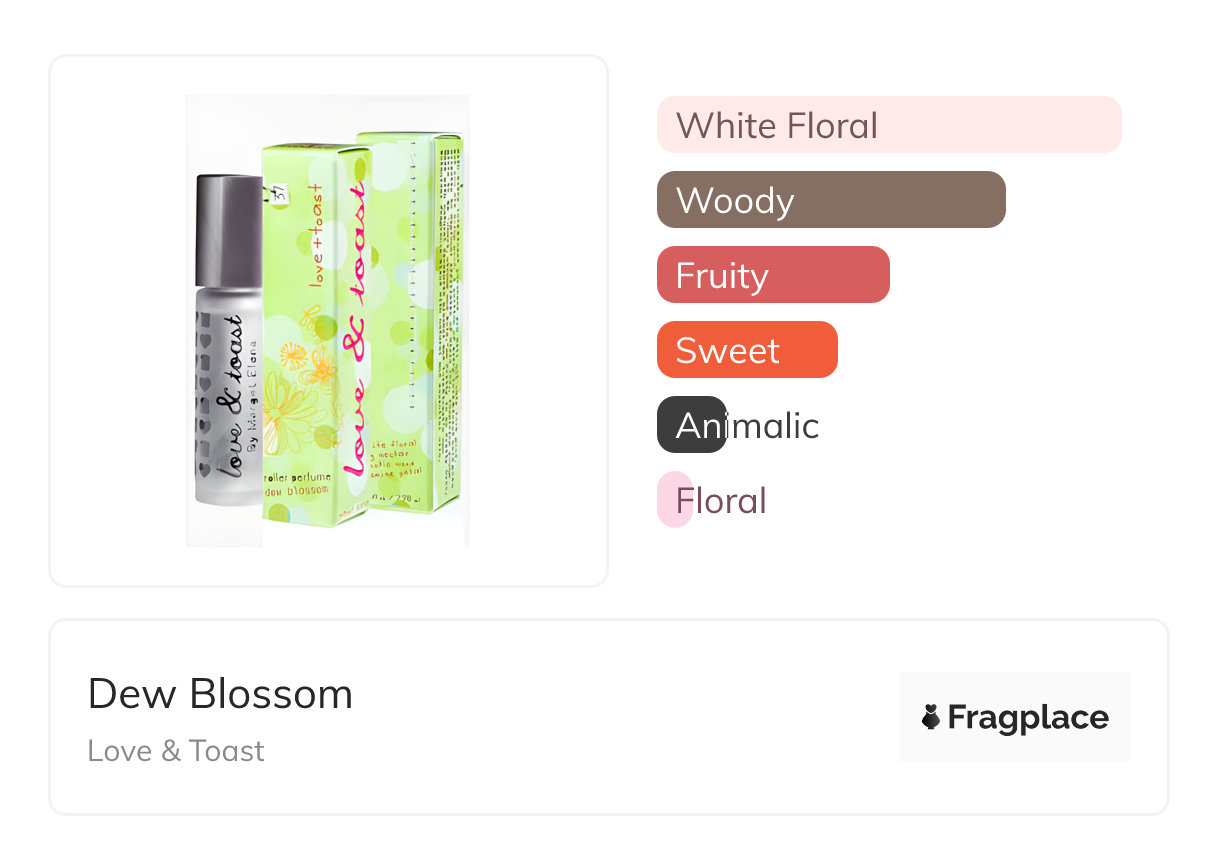The image size is (1218, 864).
Task: Select the brown Woody accord bar
Action: pyautogui.click(x=830, y=200)
